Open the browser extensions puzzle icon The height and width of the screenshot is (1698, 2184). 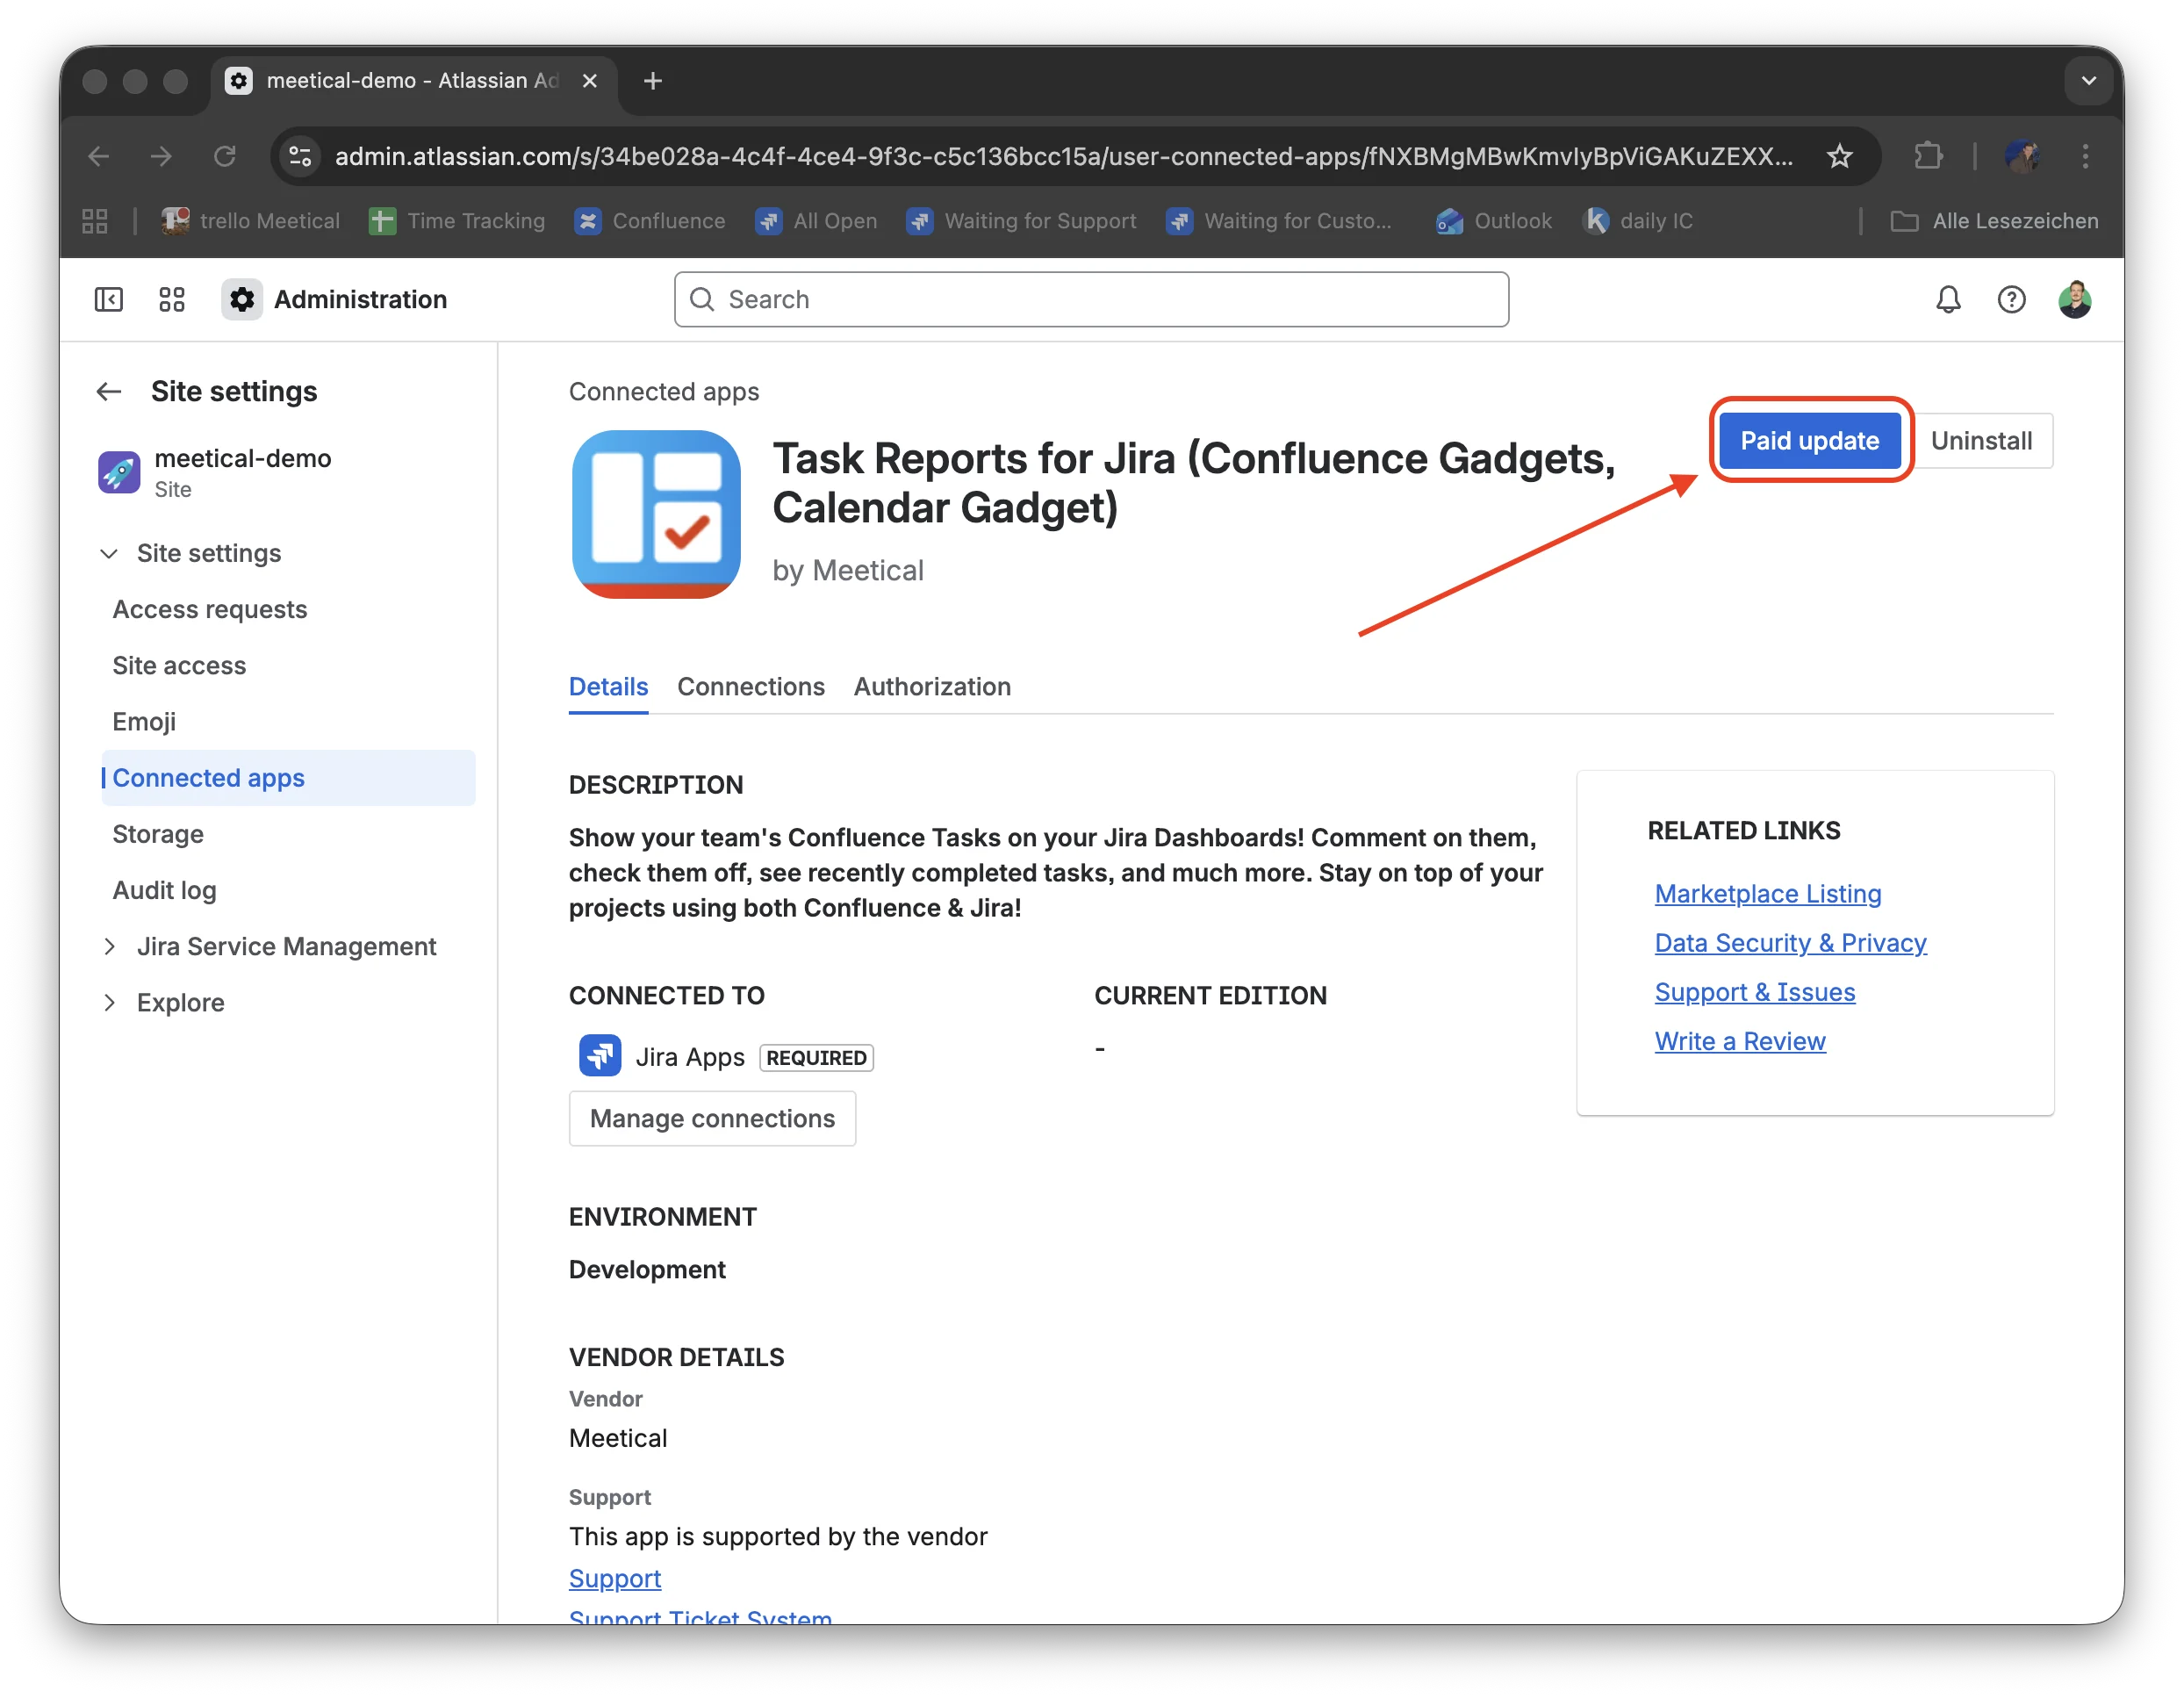1928,156
